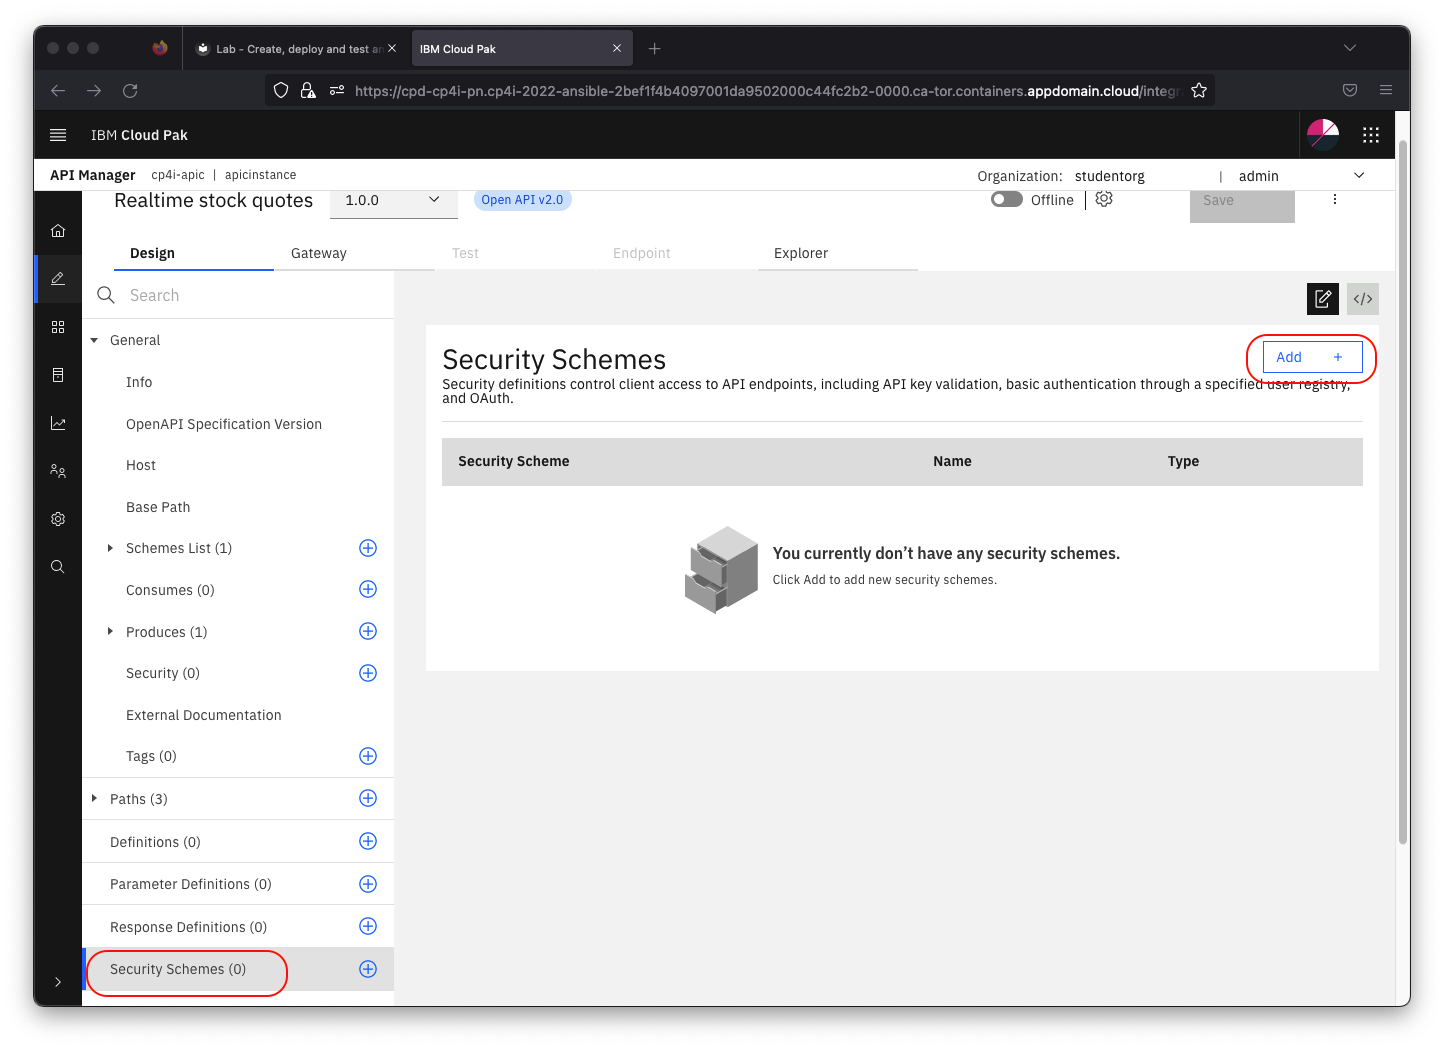Screen dimensions: 1444x1048
Task: Open the app switcher grid icon
Action: tap(1371, 135)
